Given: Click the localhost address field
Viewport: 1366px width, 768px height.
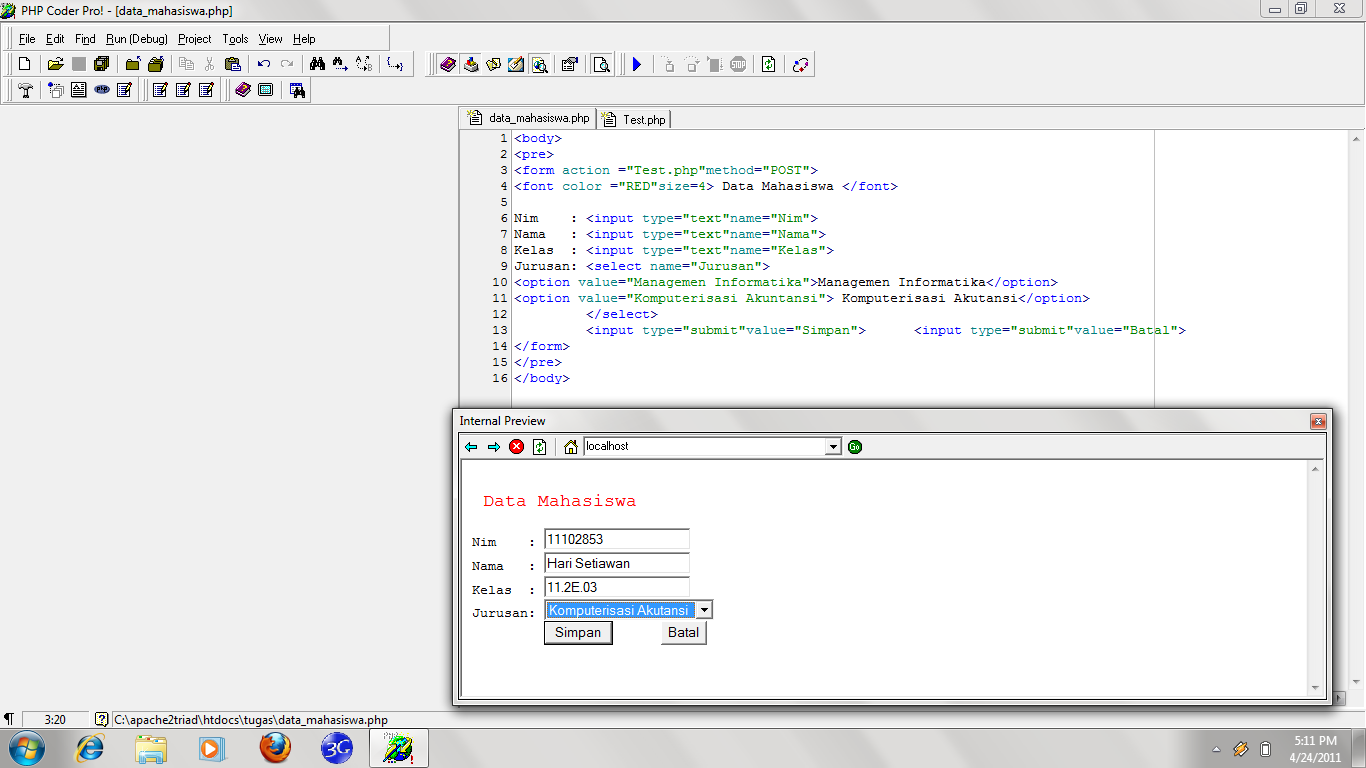Looking at the screenshot, I should [705, 447].
